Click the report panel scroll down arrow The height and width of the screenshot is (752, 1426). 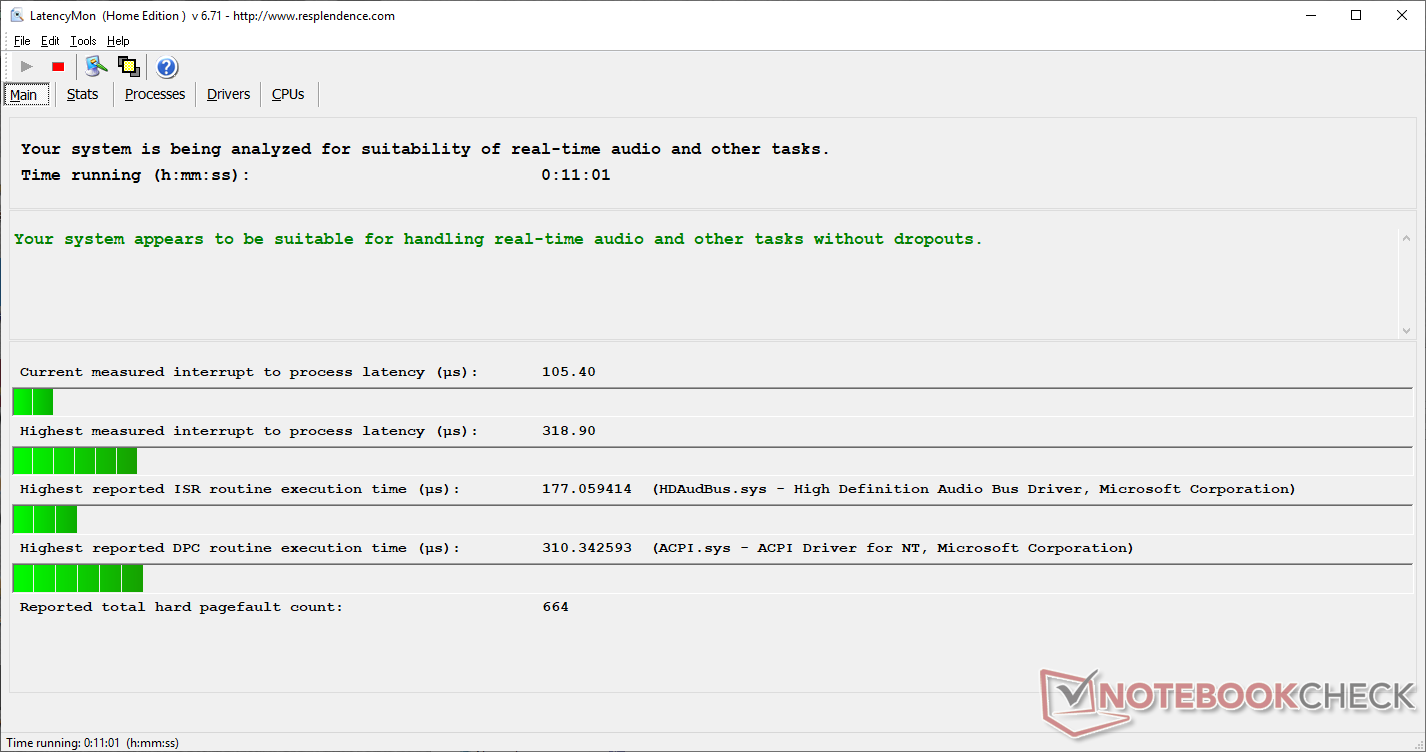coord(1406,330)
